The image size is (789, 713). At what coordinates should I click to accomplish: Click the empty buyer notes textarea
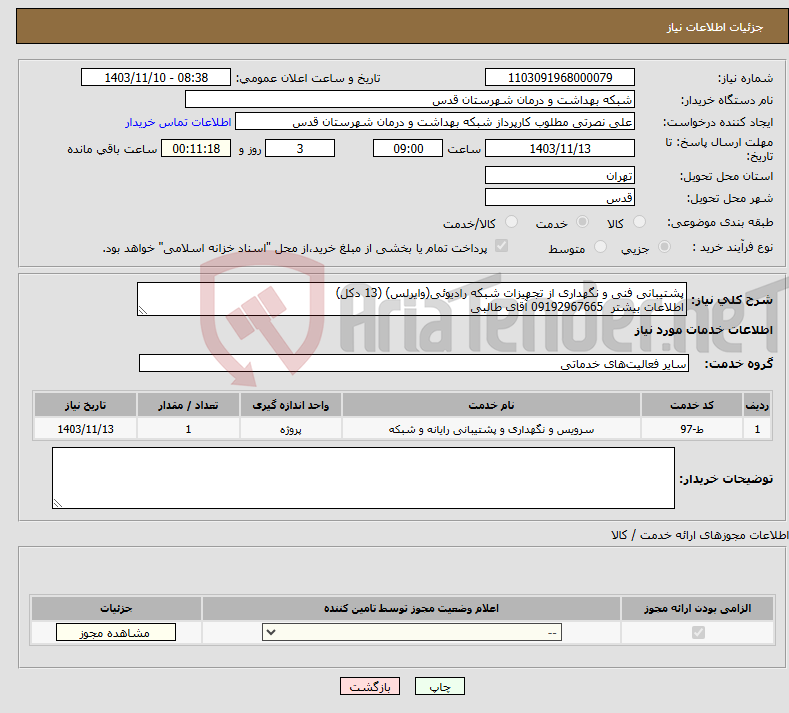(x=363, y=478)
